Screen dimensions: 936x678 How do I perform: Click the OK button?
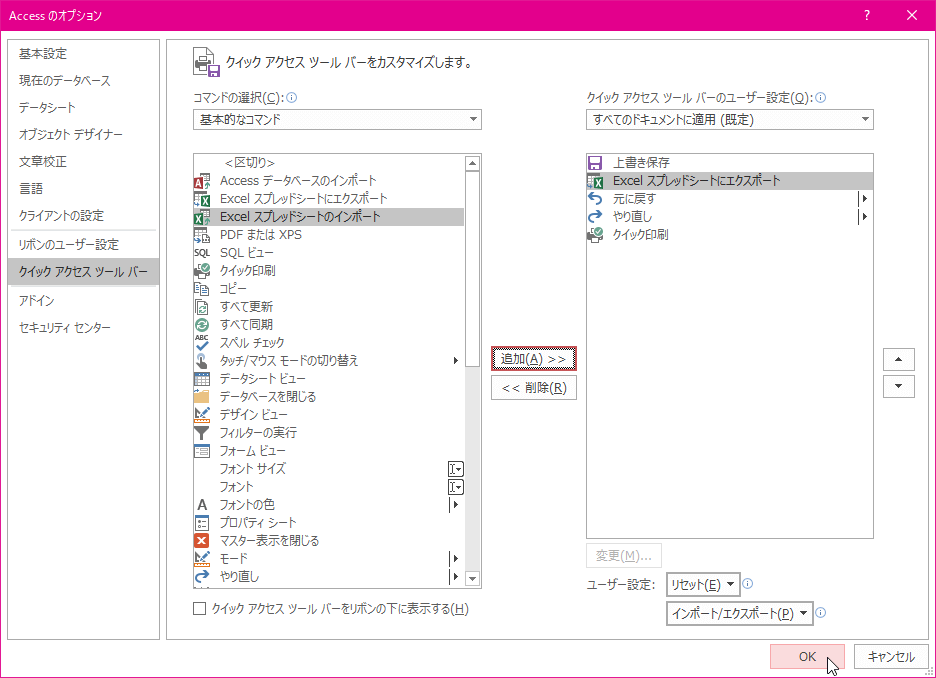click(x=807, y=657)
